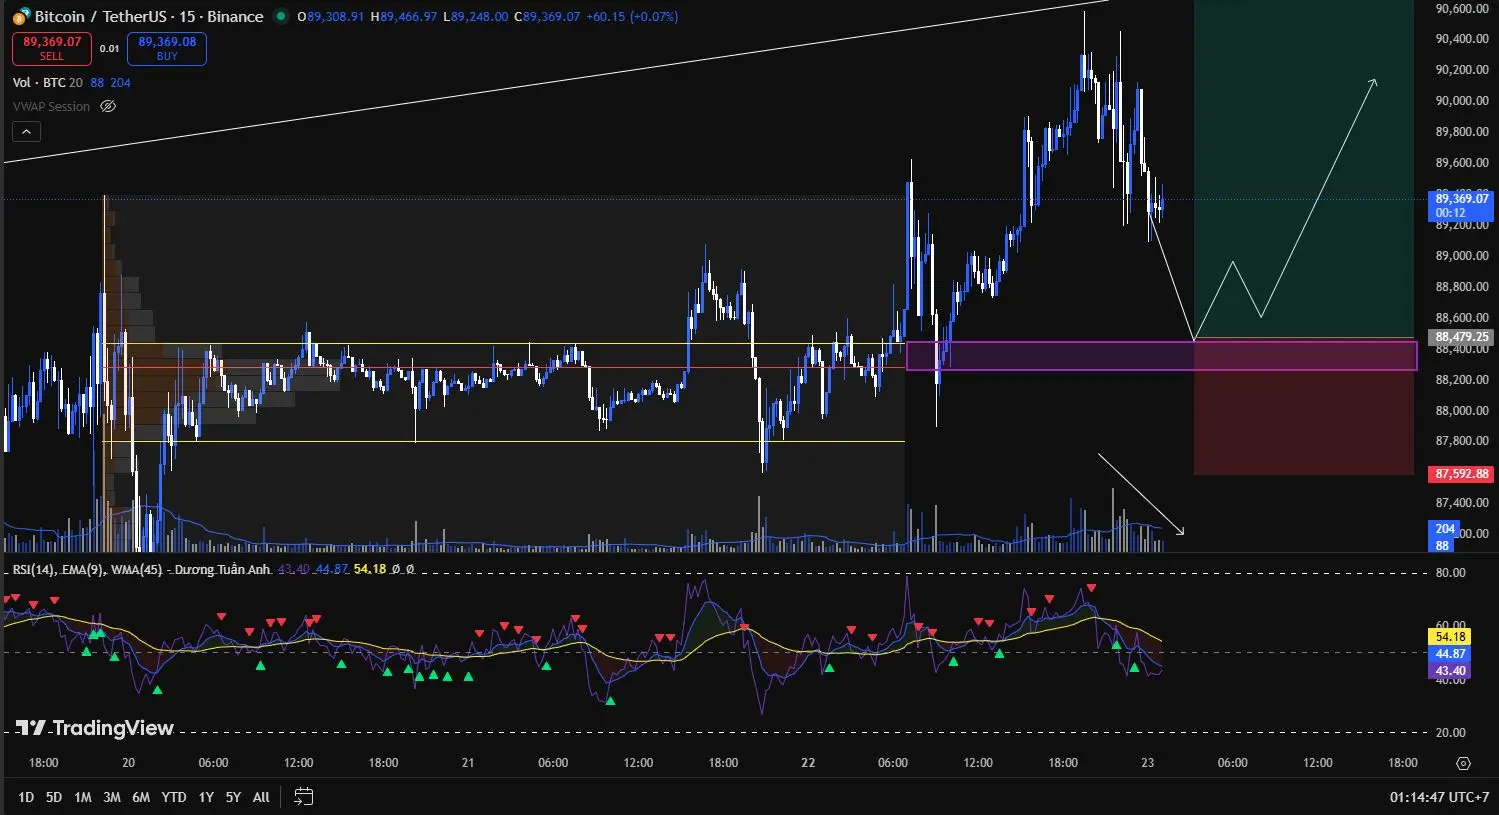
Task: Collapse the indicator legend with the chevron button
Action: click(26, 131)
